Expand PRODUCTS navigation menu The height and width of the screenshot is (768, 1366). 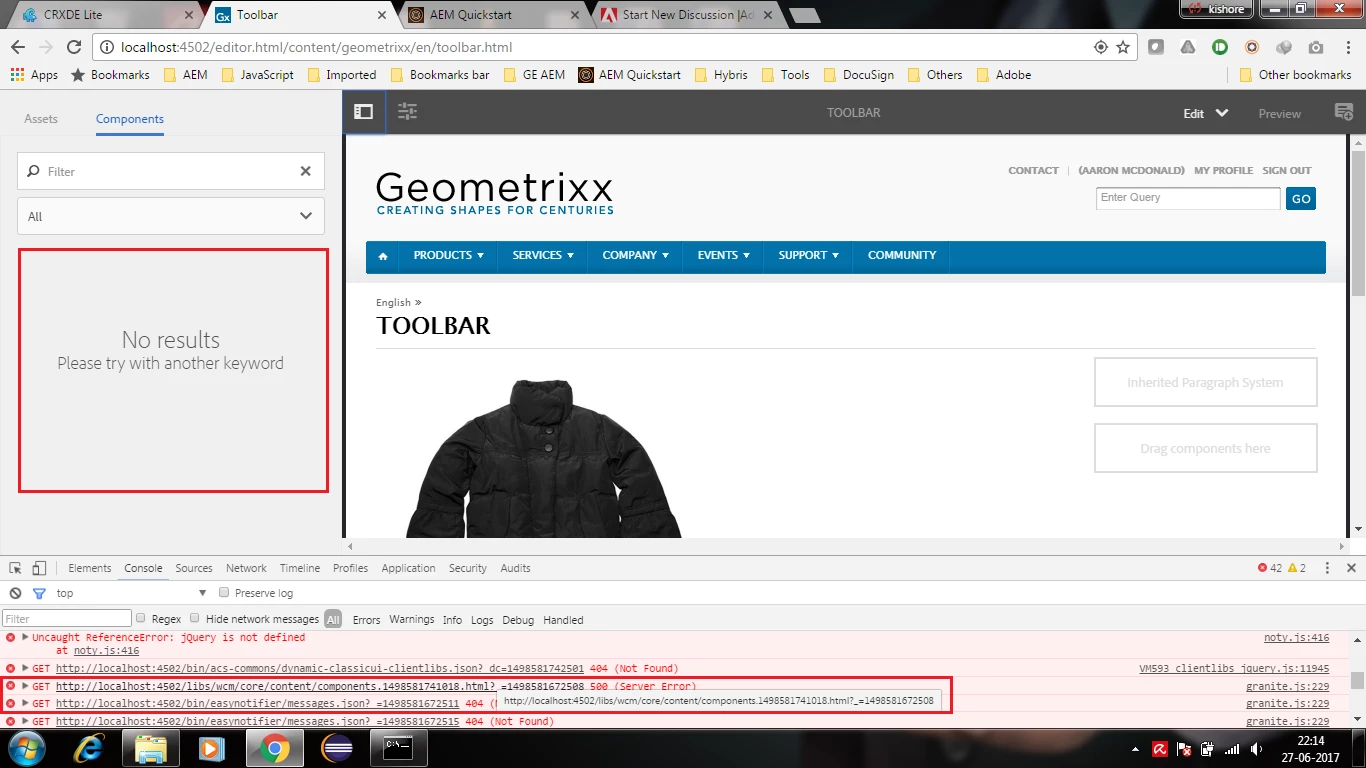coord(448,256)
